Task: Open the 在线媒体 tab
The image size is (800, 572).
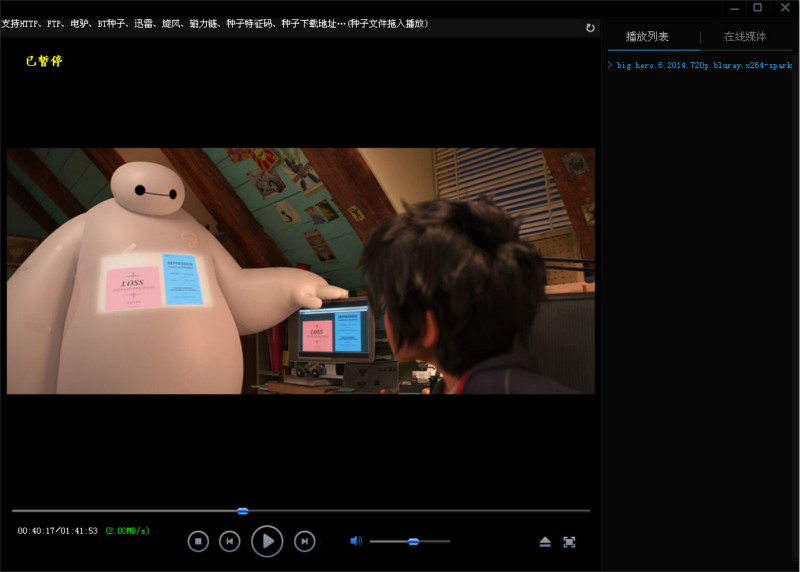Action: (745, 37)
